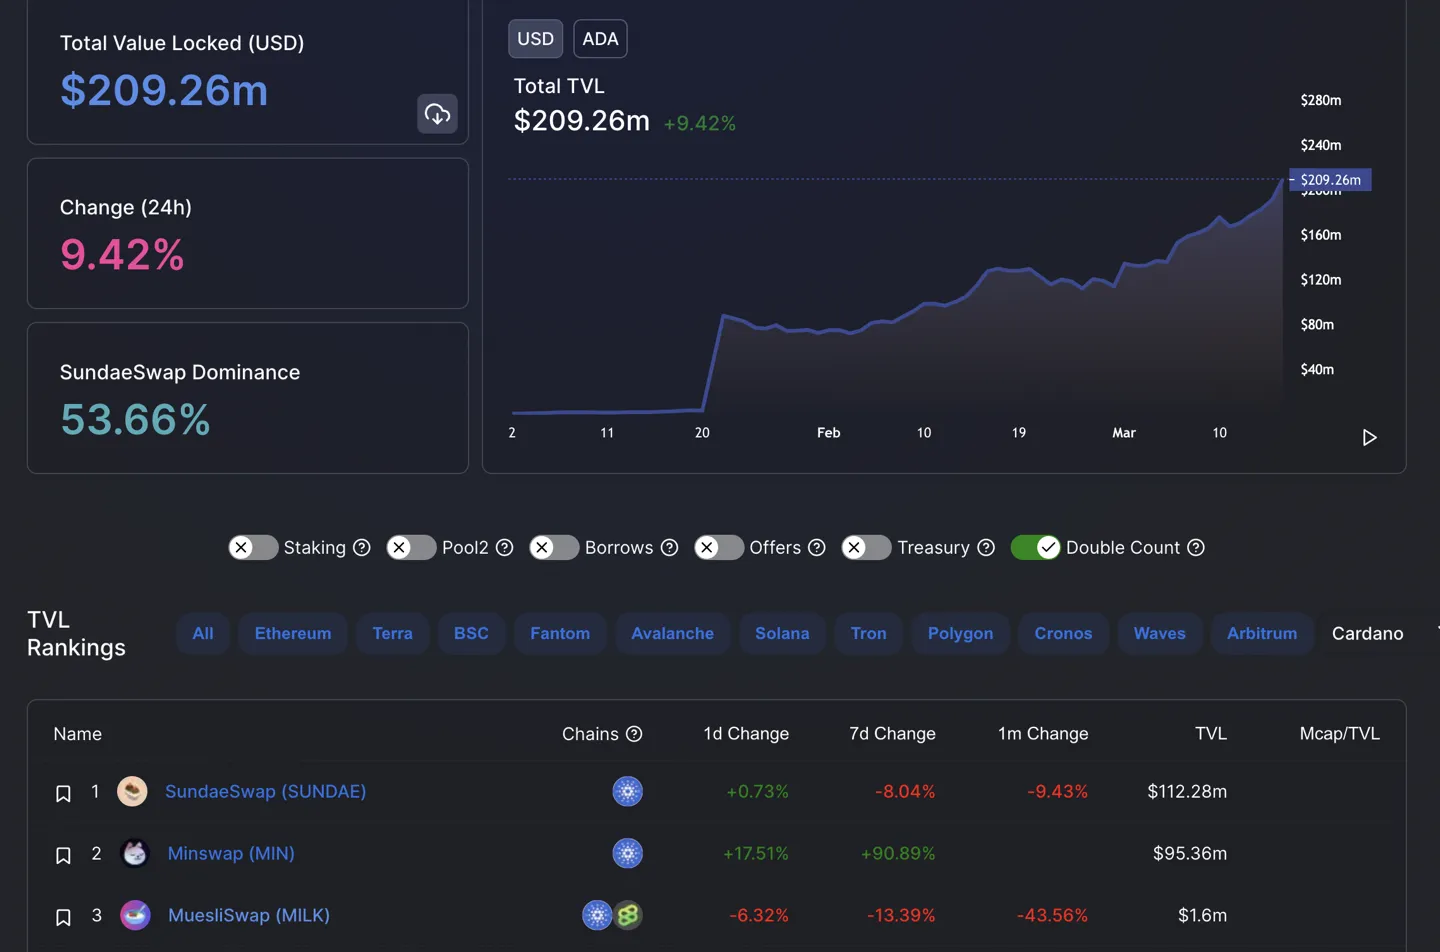The image size is (1440, 952).
Task: Open the Pool2 help tooltip icon
Action: pos(505,547)
